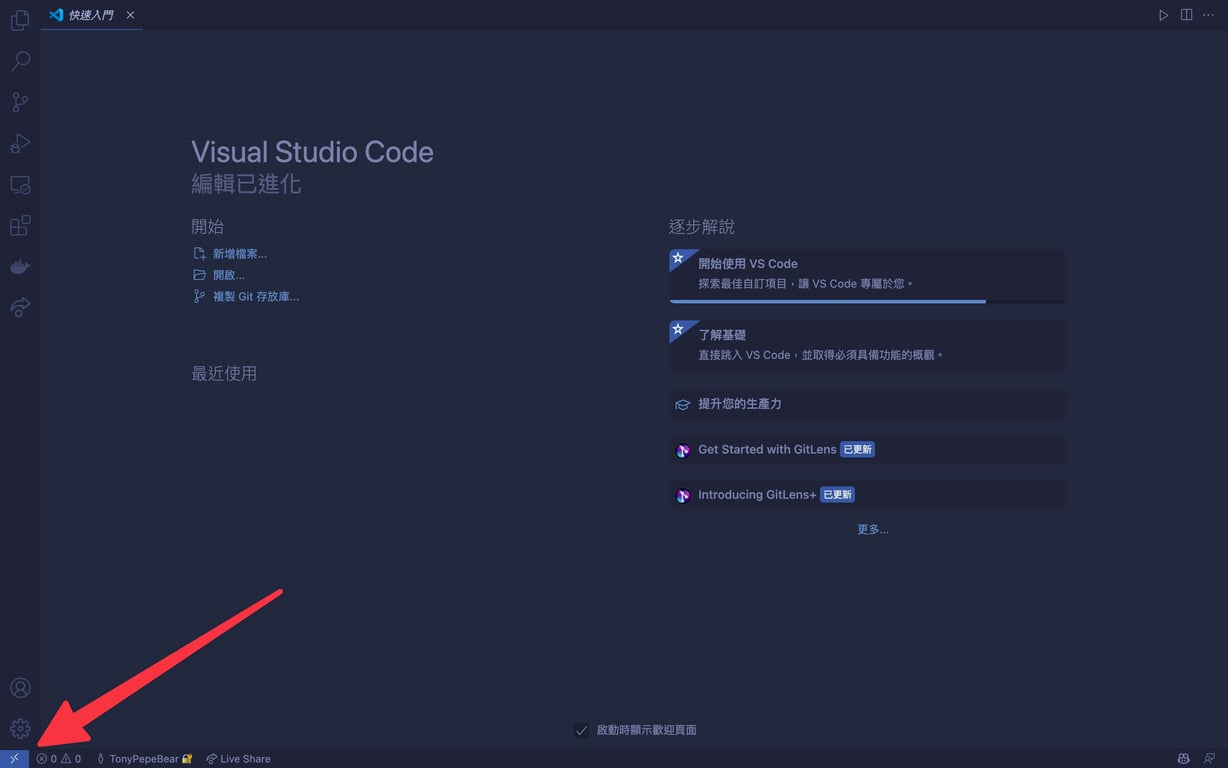Image resolution: width=1228 pixels, height=768 pixels.
Task: Open Get Started with GitLens walkthrough
Action: 766,449
